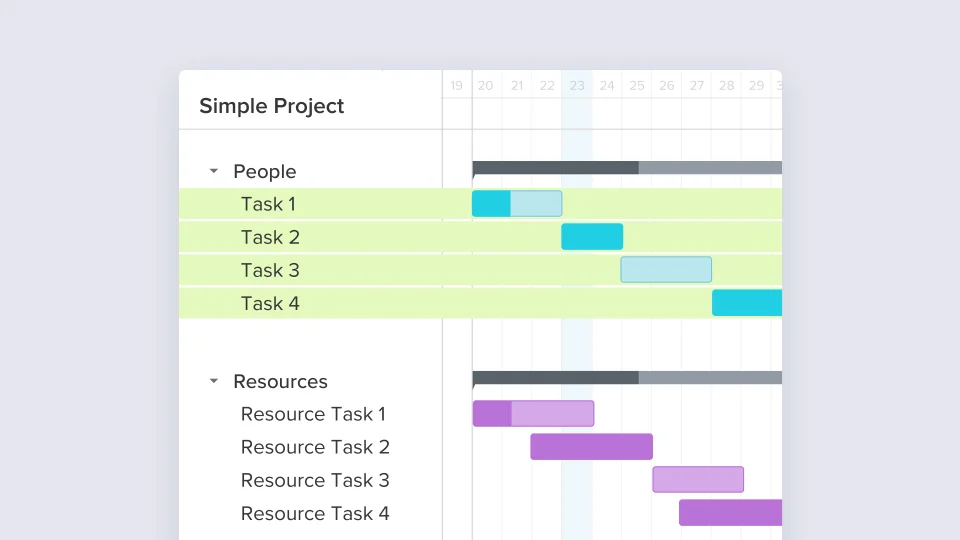
Task: Click the Resource Task 2 purple bar
Action: click(x=591, y=447)
